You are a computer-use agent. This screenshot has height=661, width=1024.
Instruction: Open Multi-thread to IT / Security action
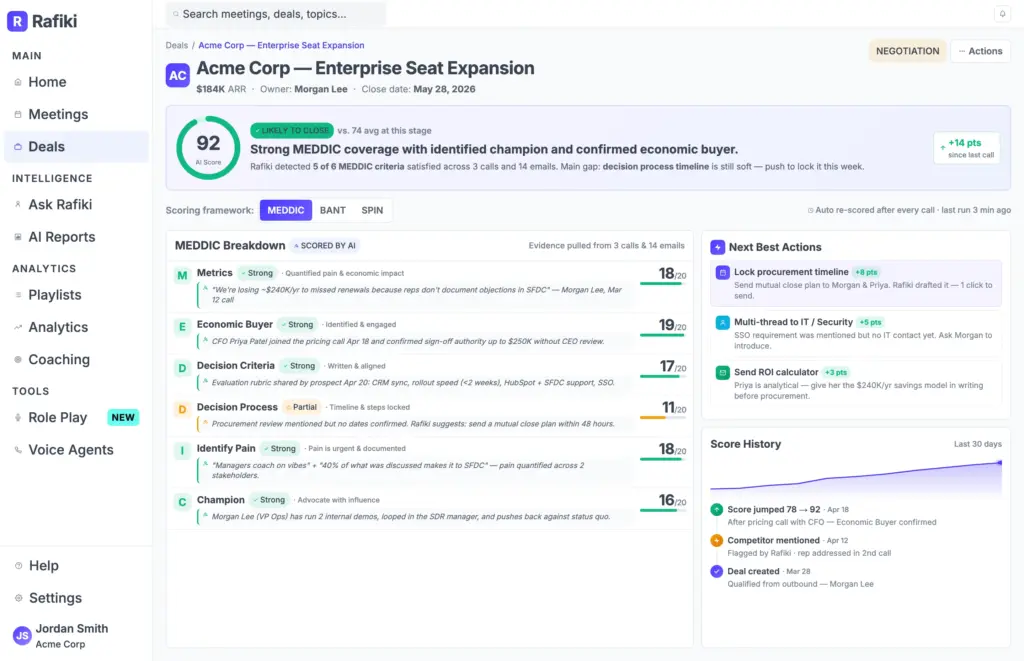click(856, 334)
